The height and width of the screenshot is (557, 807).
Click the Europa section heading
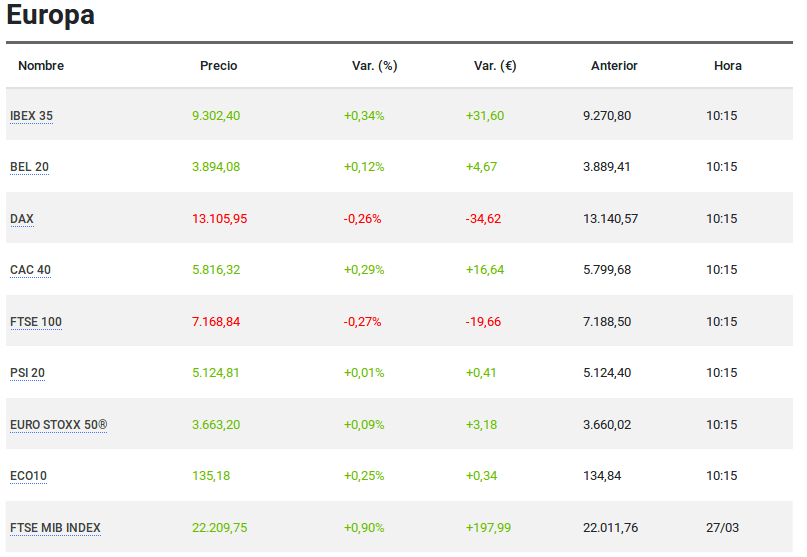[x=51, y=16]
